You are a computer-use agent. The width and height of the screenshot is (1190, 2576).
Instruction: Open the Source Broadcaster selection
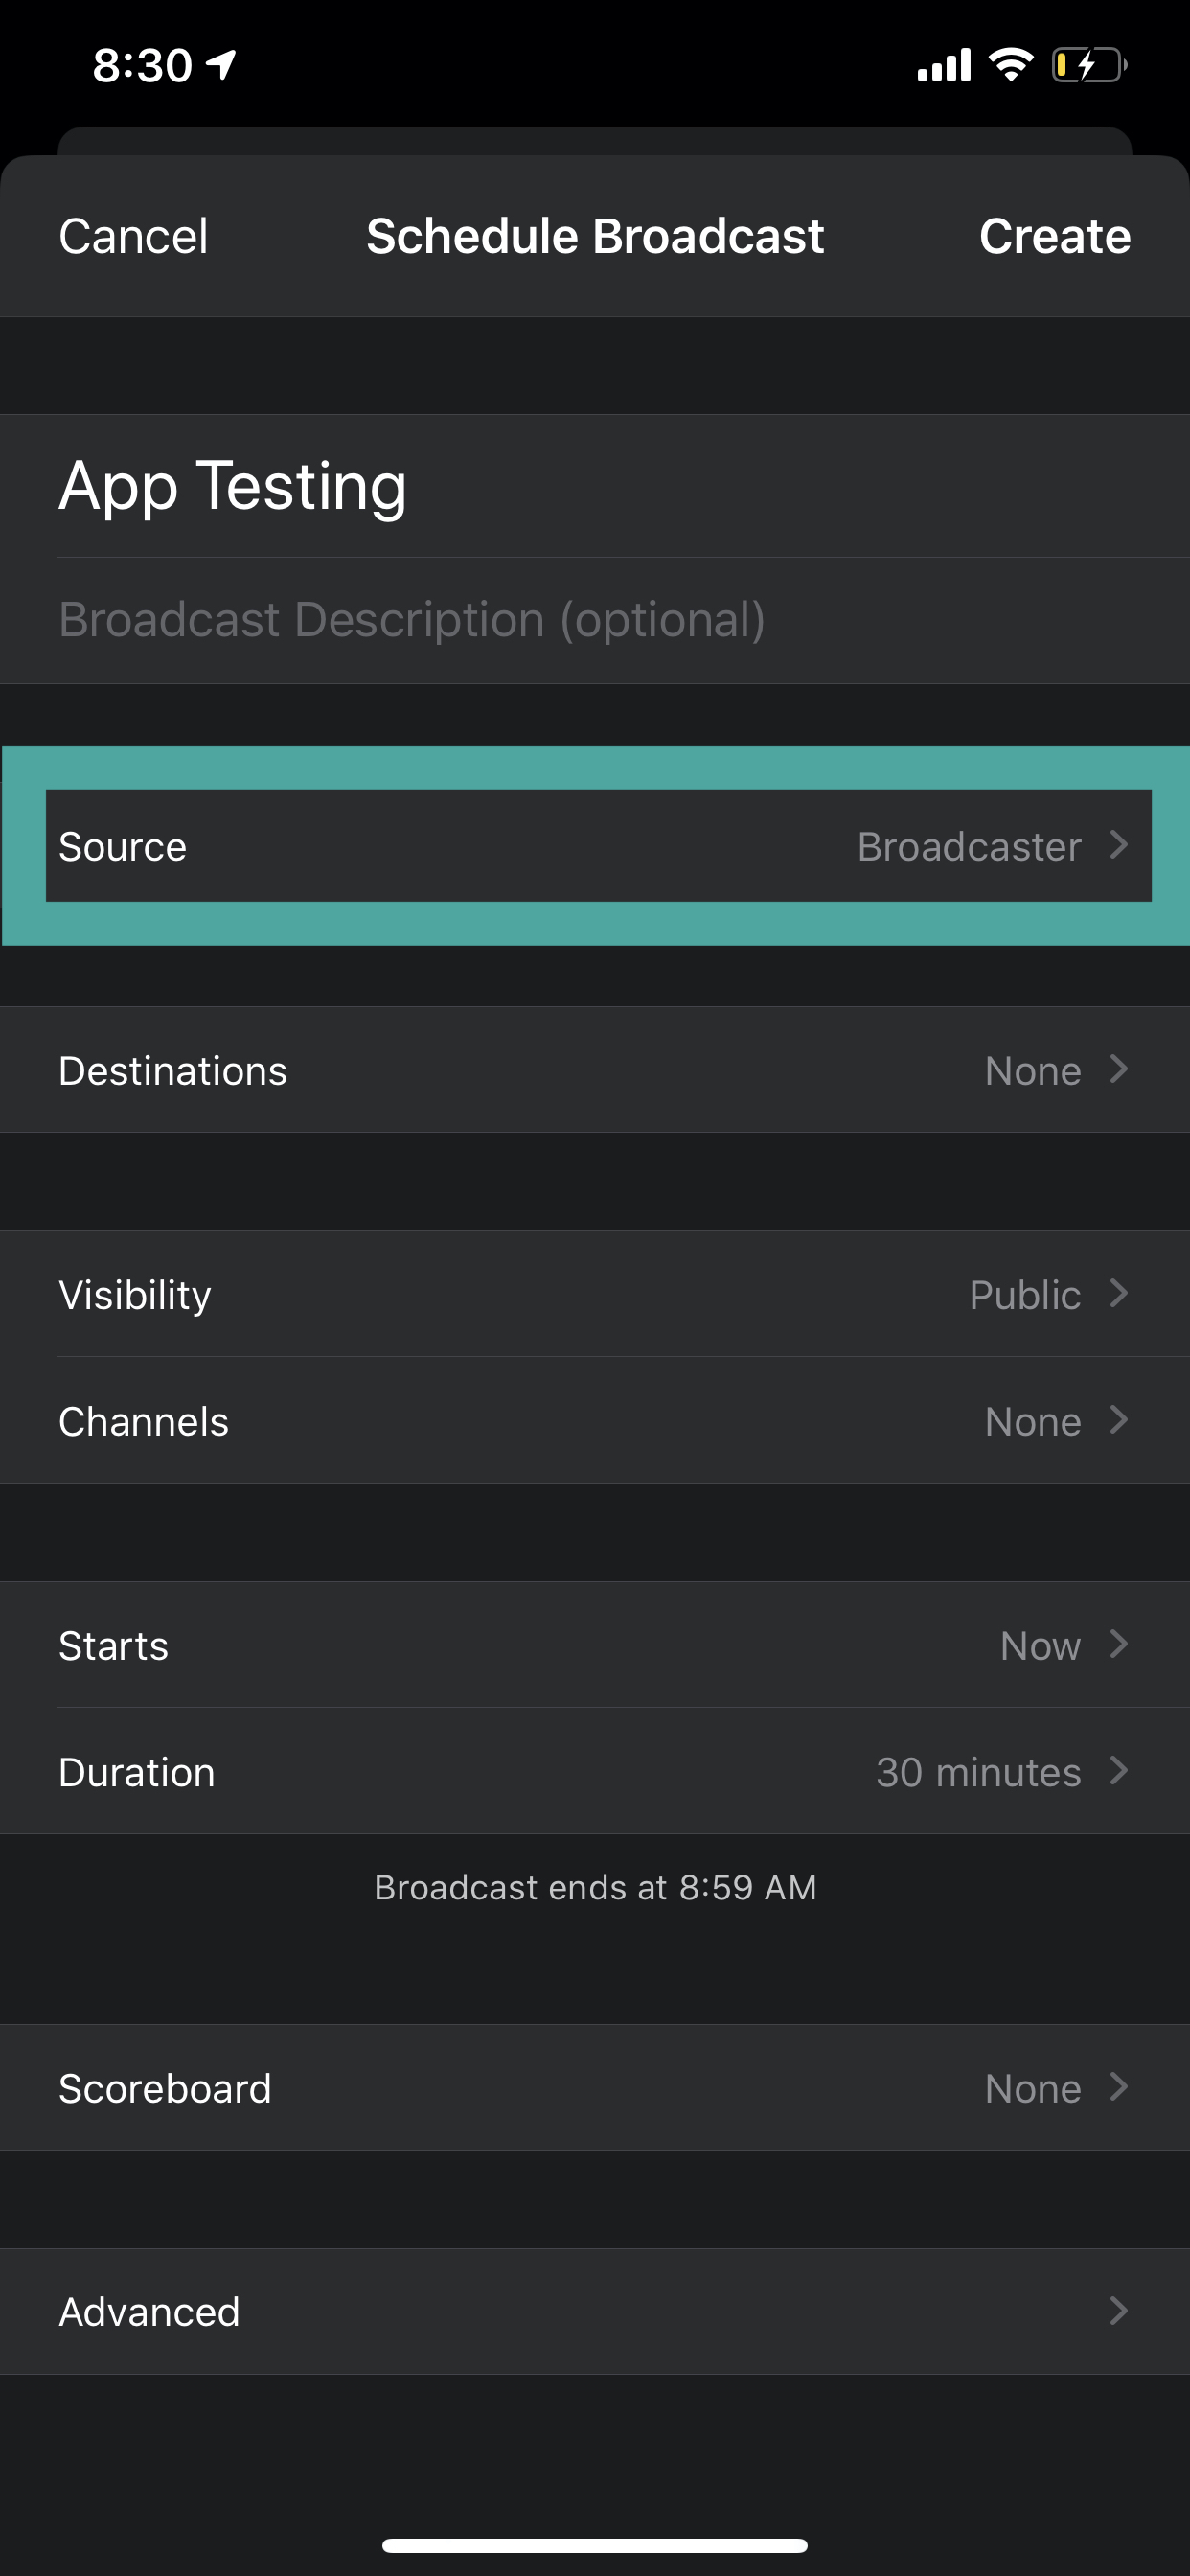point(596,846)
